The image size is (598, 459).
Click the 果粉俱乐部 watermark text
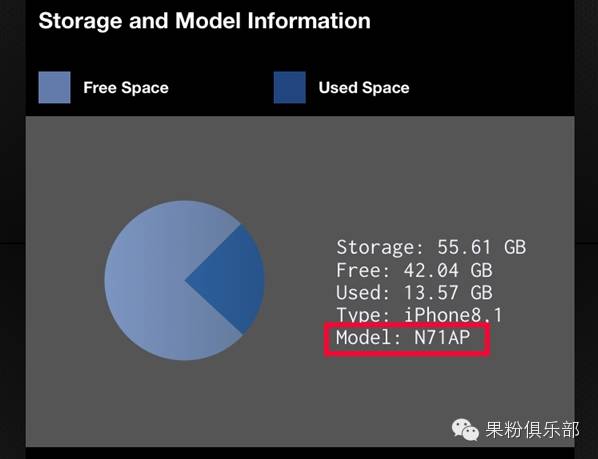click(532, 430)
